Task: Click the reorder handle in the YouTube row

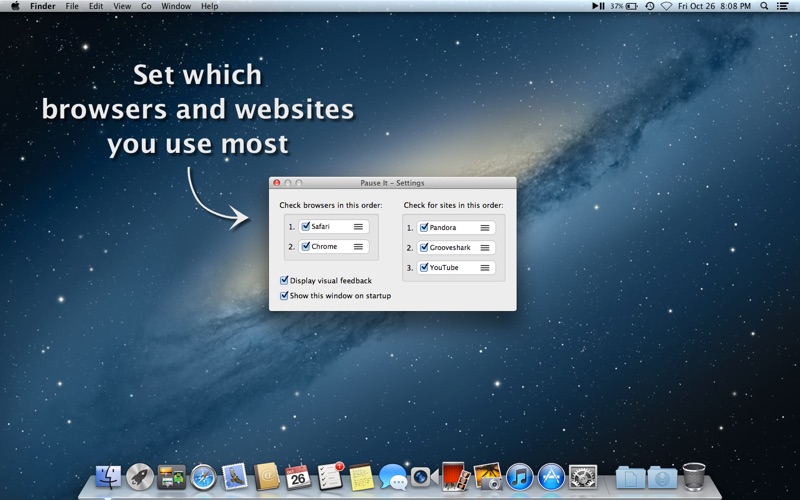Action: [485, 268]
